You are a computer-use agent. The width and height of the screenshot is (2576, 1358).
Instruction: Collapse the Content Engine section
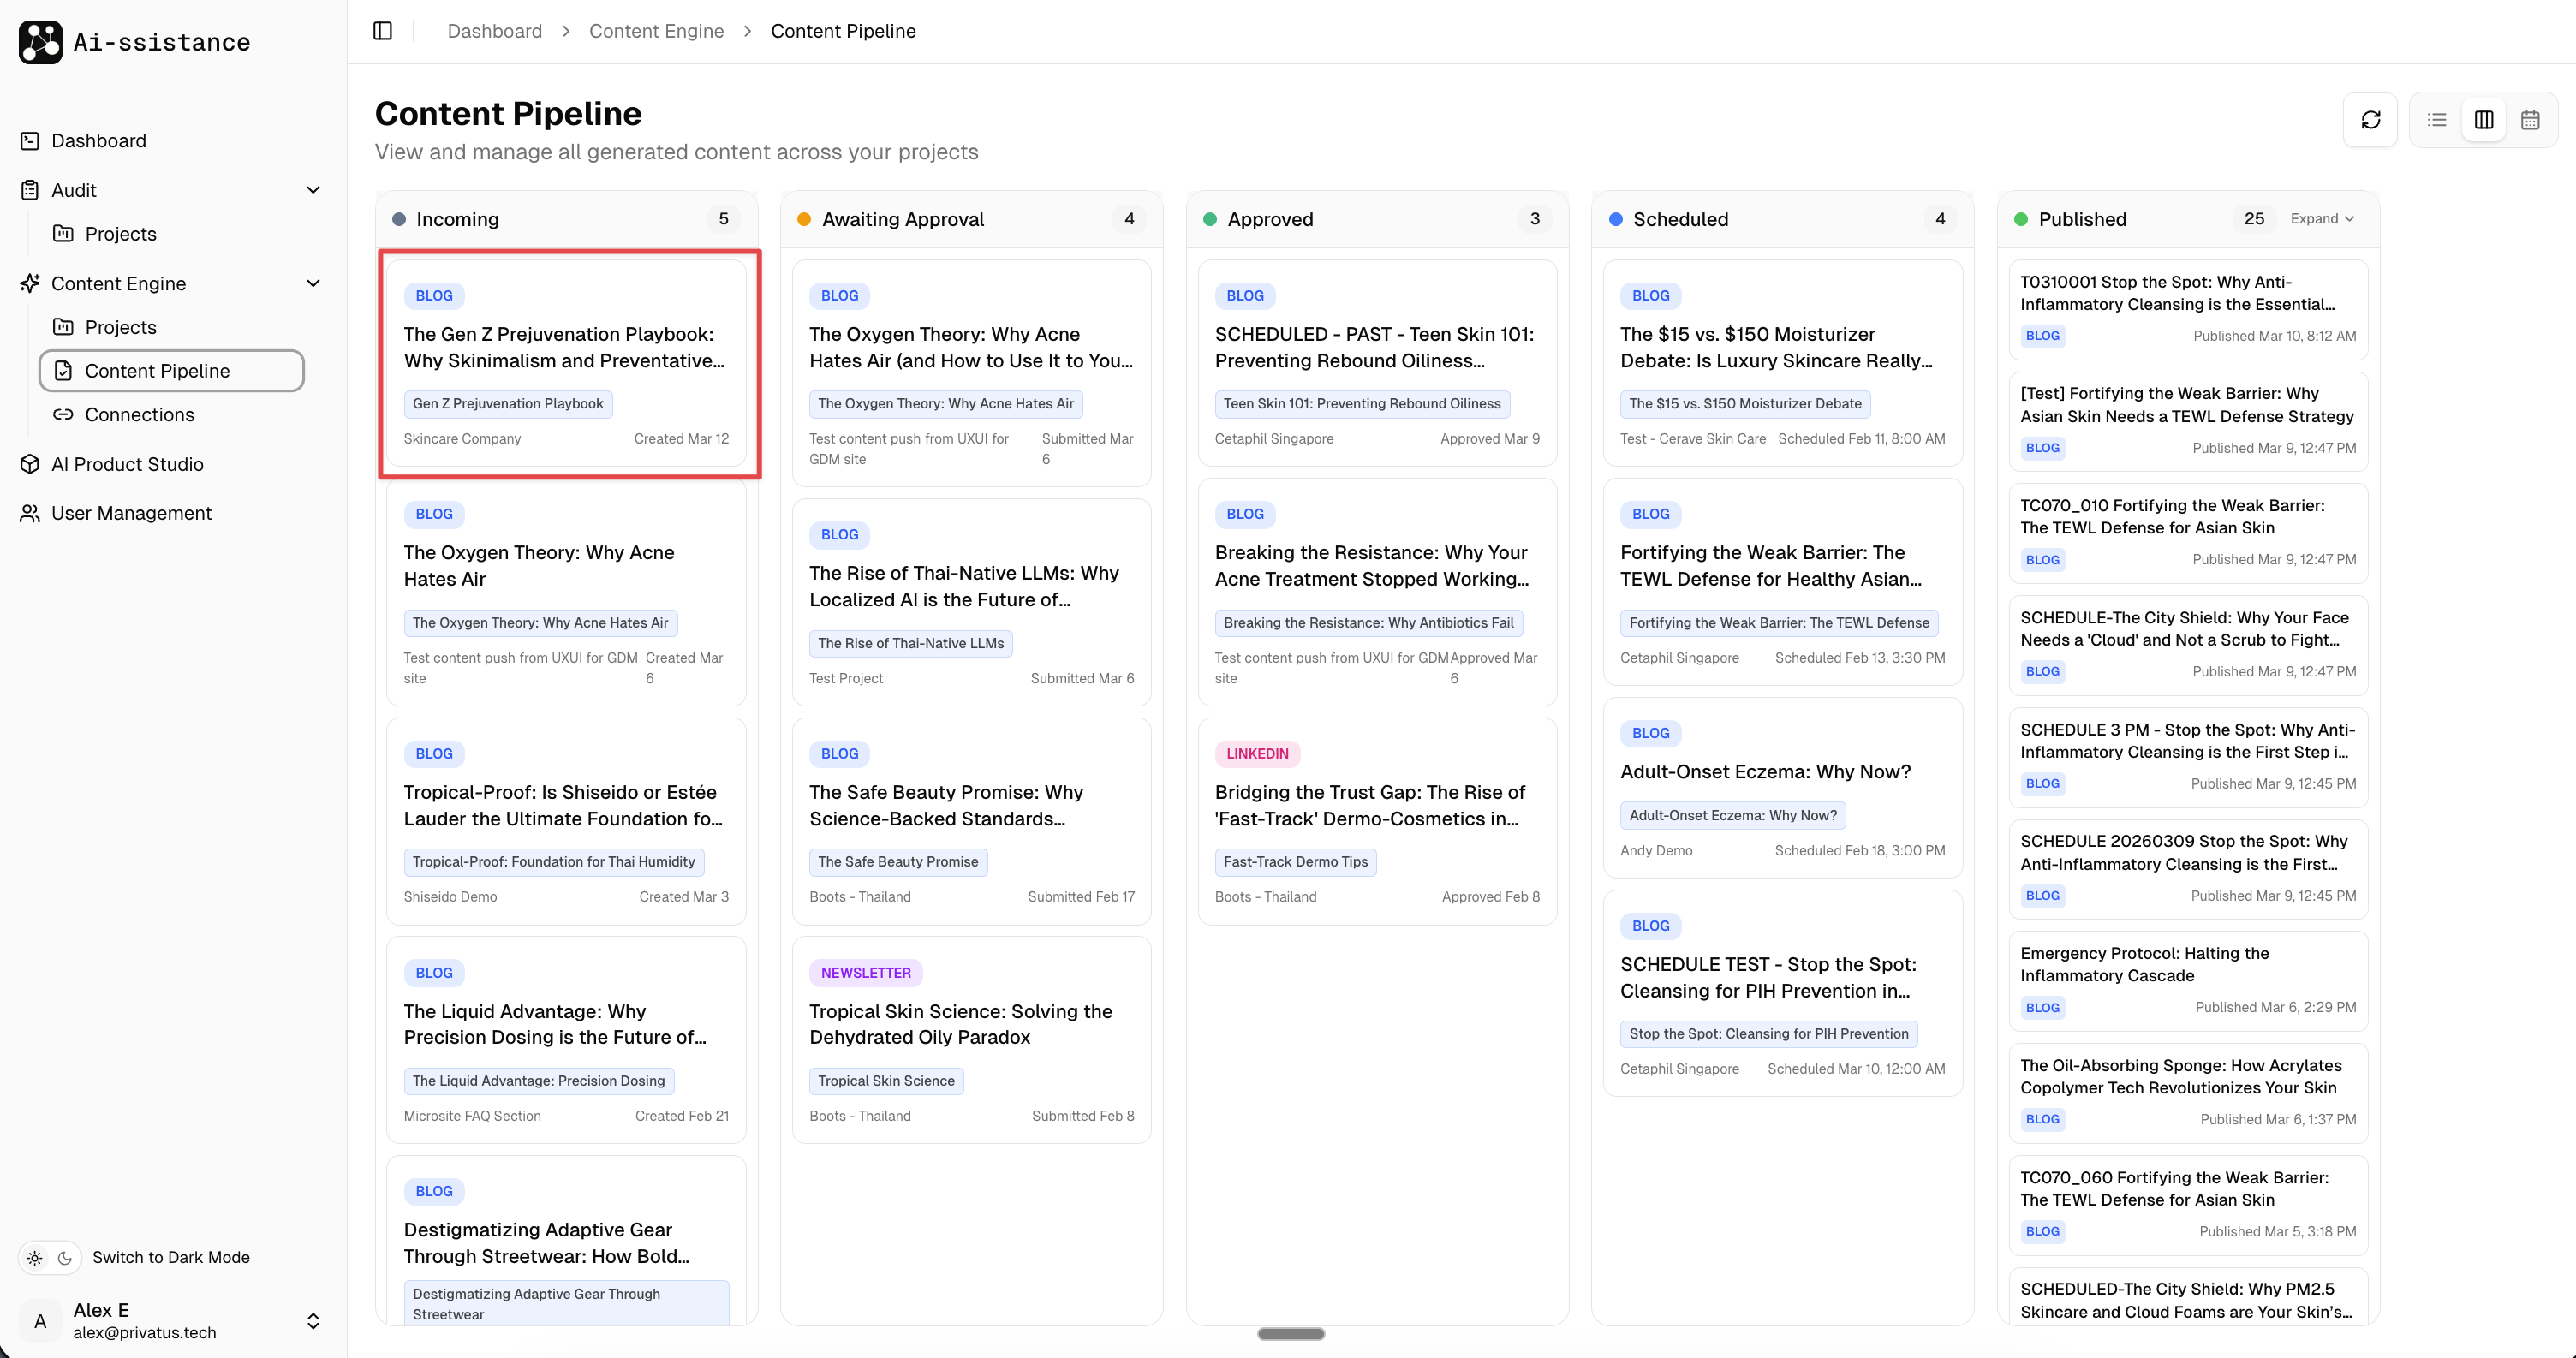click(313, 283)
